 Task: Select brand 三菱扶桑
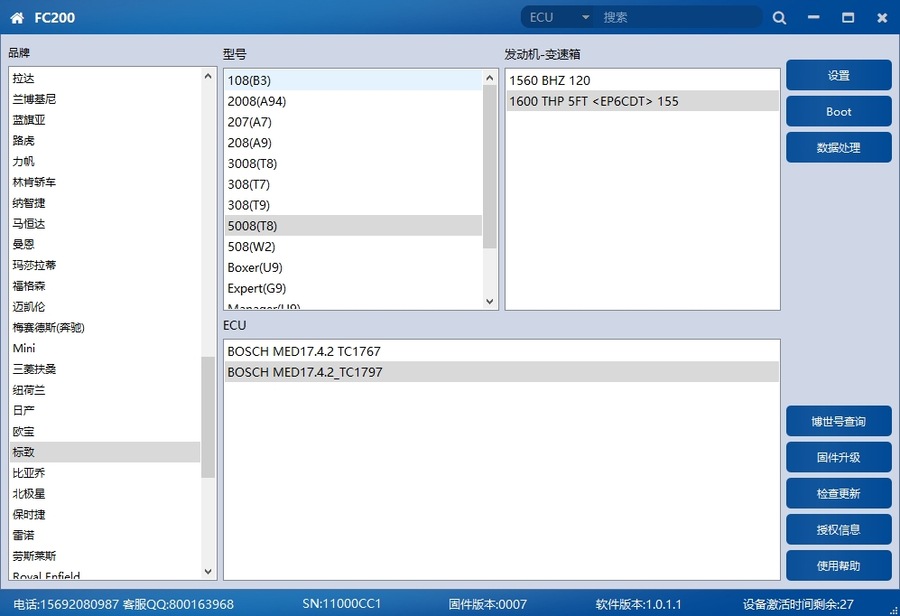(105, 369)
